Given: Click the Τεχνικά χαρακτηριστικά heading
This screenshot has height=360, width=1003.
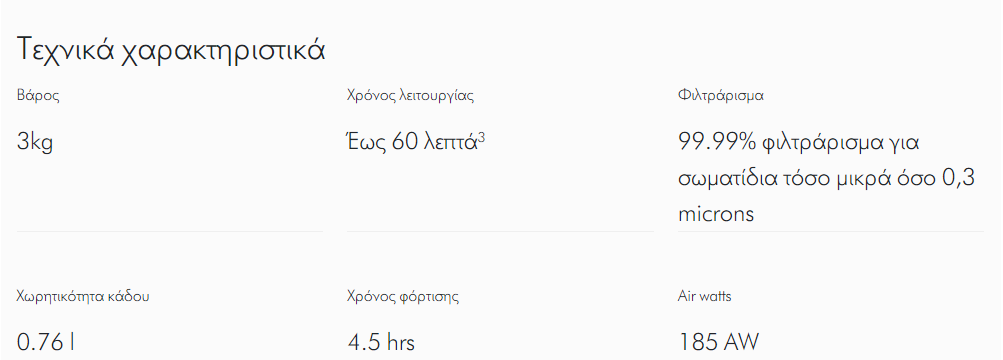Looking at the screenshot, I should [171, 51].
